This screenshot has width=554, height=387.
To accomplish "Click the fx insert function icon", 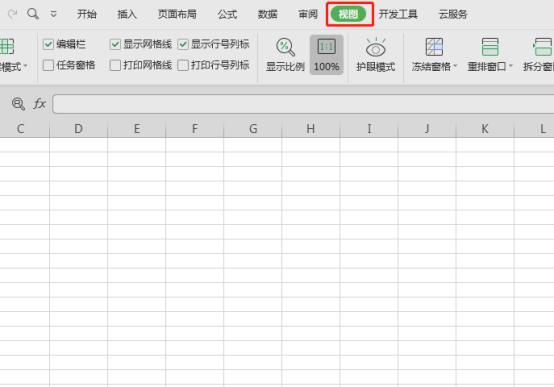I will click(40, 104).
